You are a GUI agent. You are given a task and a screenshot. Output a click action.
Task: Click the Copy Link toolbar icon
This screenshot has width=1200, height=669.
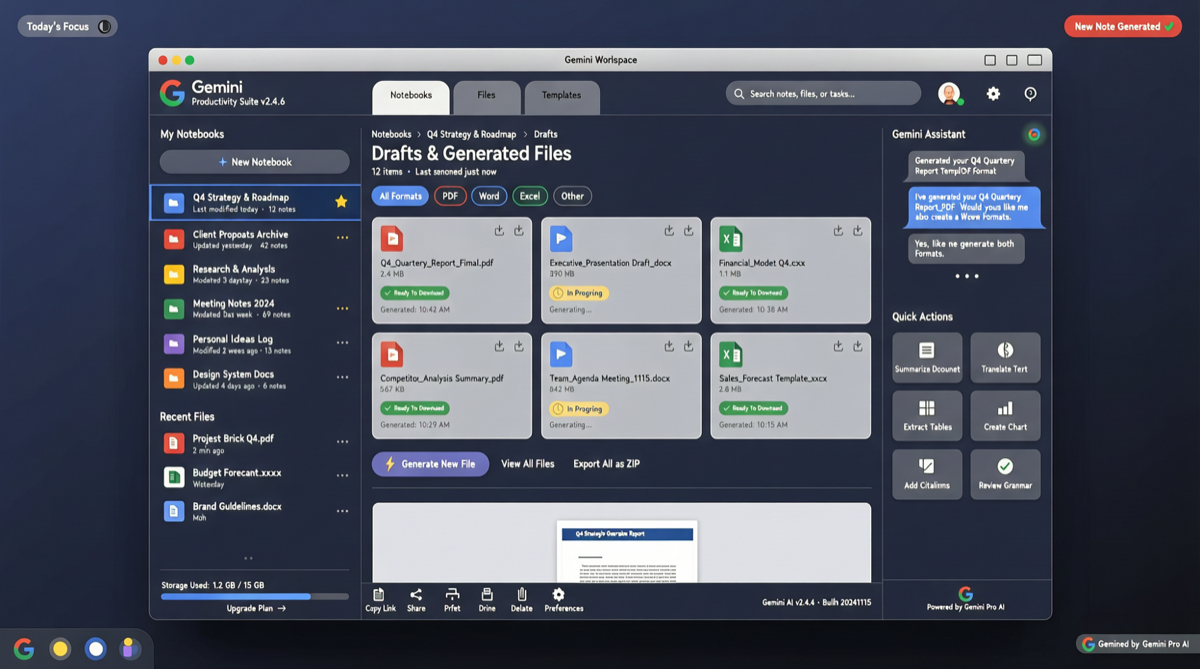tap(380, 594)
